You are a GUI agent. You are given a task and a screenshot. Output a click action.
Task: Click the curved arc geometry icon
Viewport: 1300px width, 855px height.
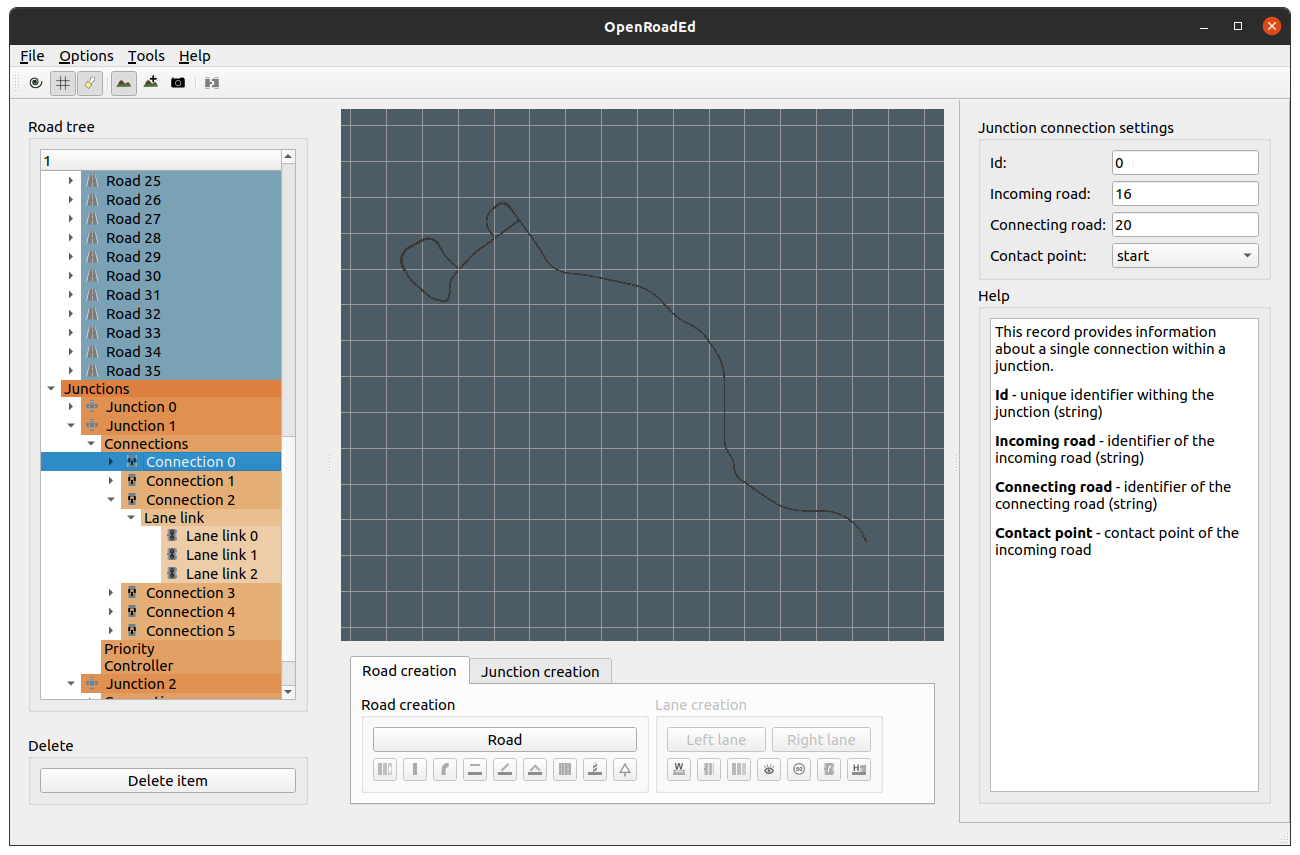[445, 769]
